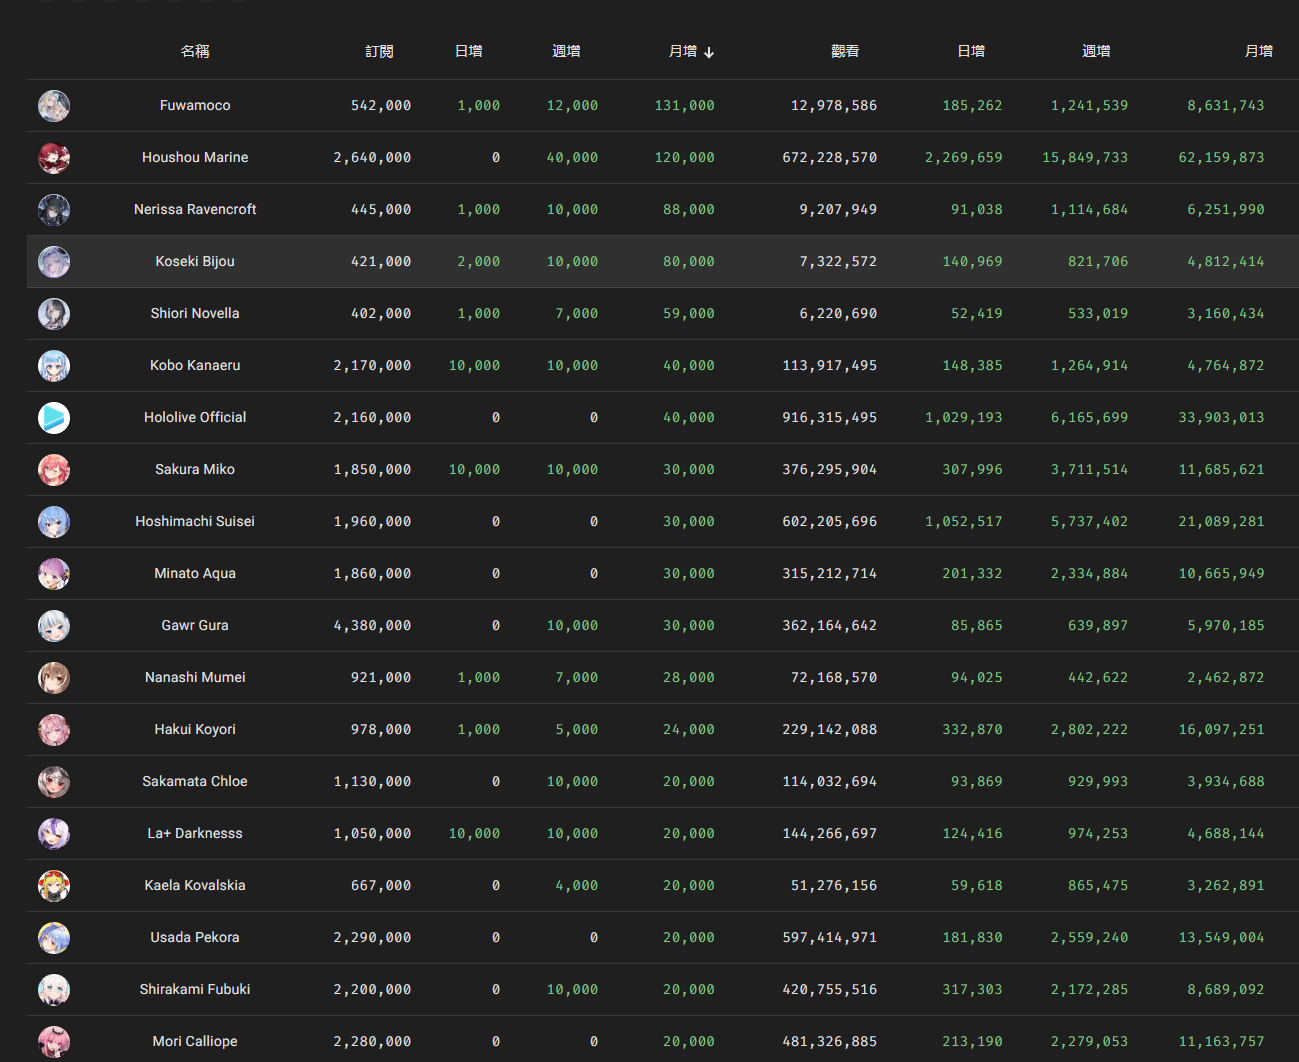This screenshot has width=1299, height=1062.
Task: Click Nanashi Mumei's 28,000 monthly gain
Action: point(689,678)
